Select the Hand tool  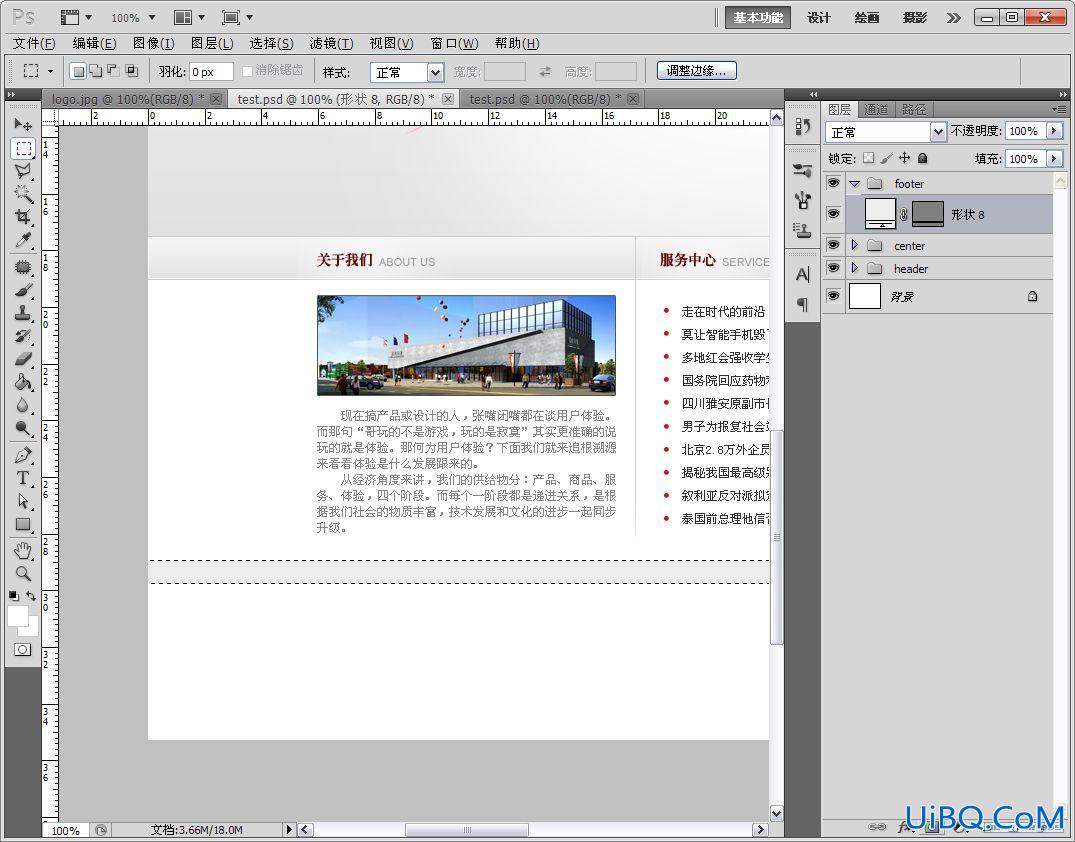(x=23, y=550)
